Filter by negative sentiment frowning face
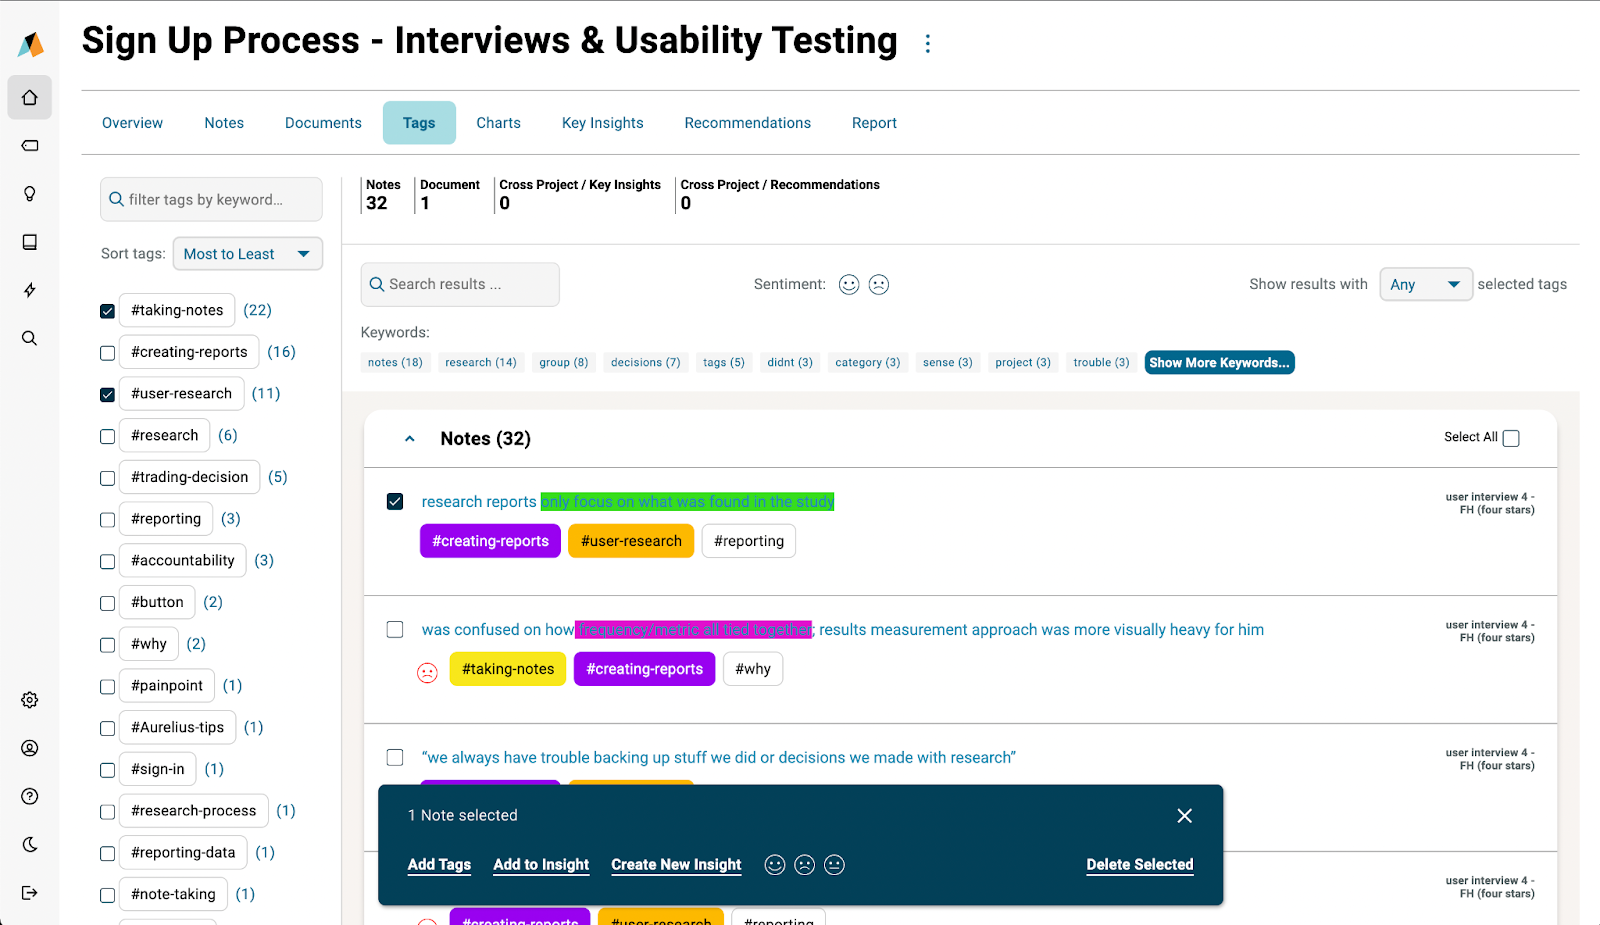This screenshot has width=1600, height=925. coord(879,285)
